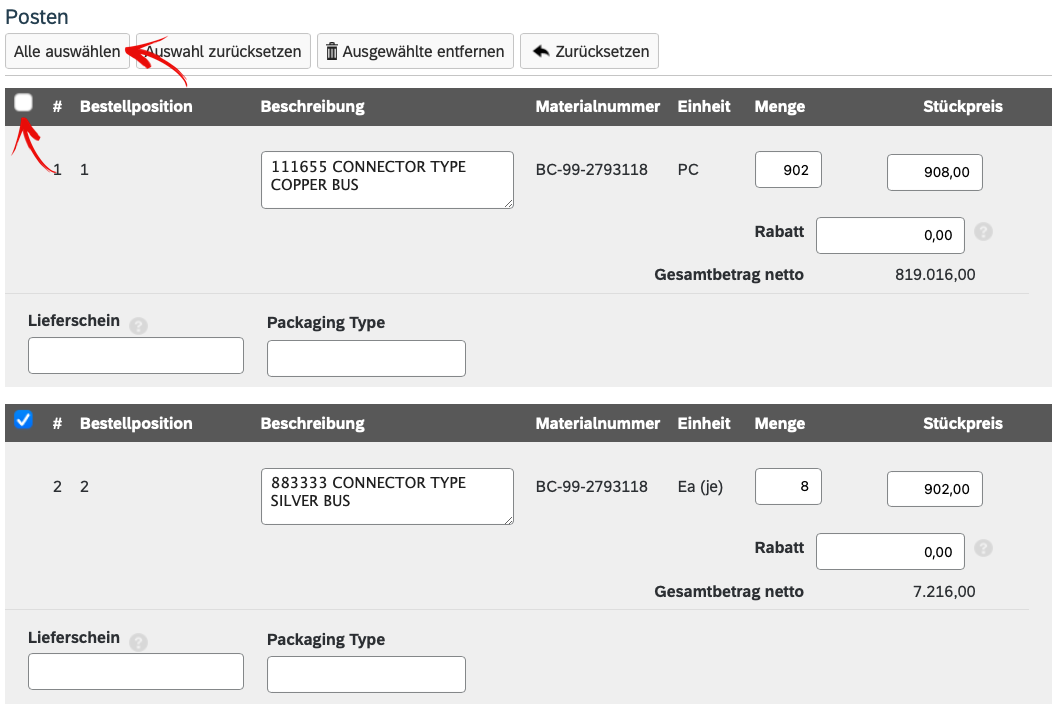Click help icon beside second Rabatt field
Image resolution: width=1058 pixels, height=710 pixels.
point(983,548)
